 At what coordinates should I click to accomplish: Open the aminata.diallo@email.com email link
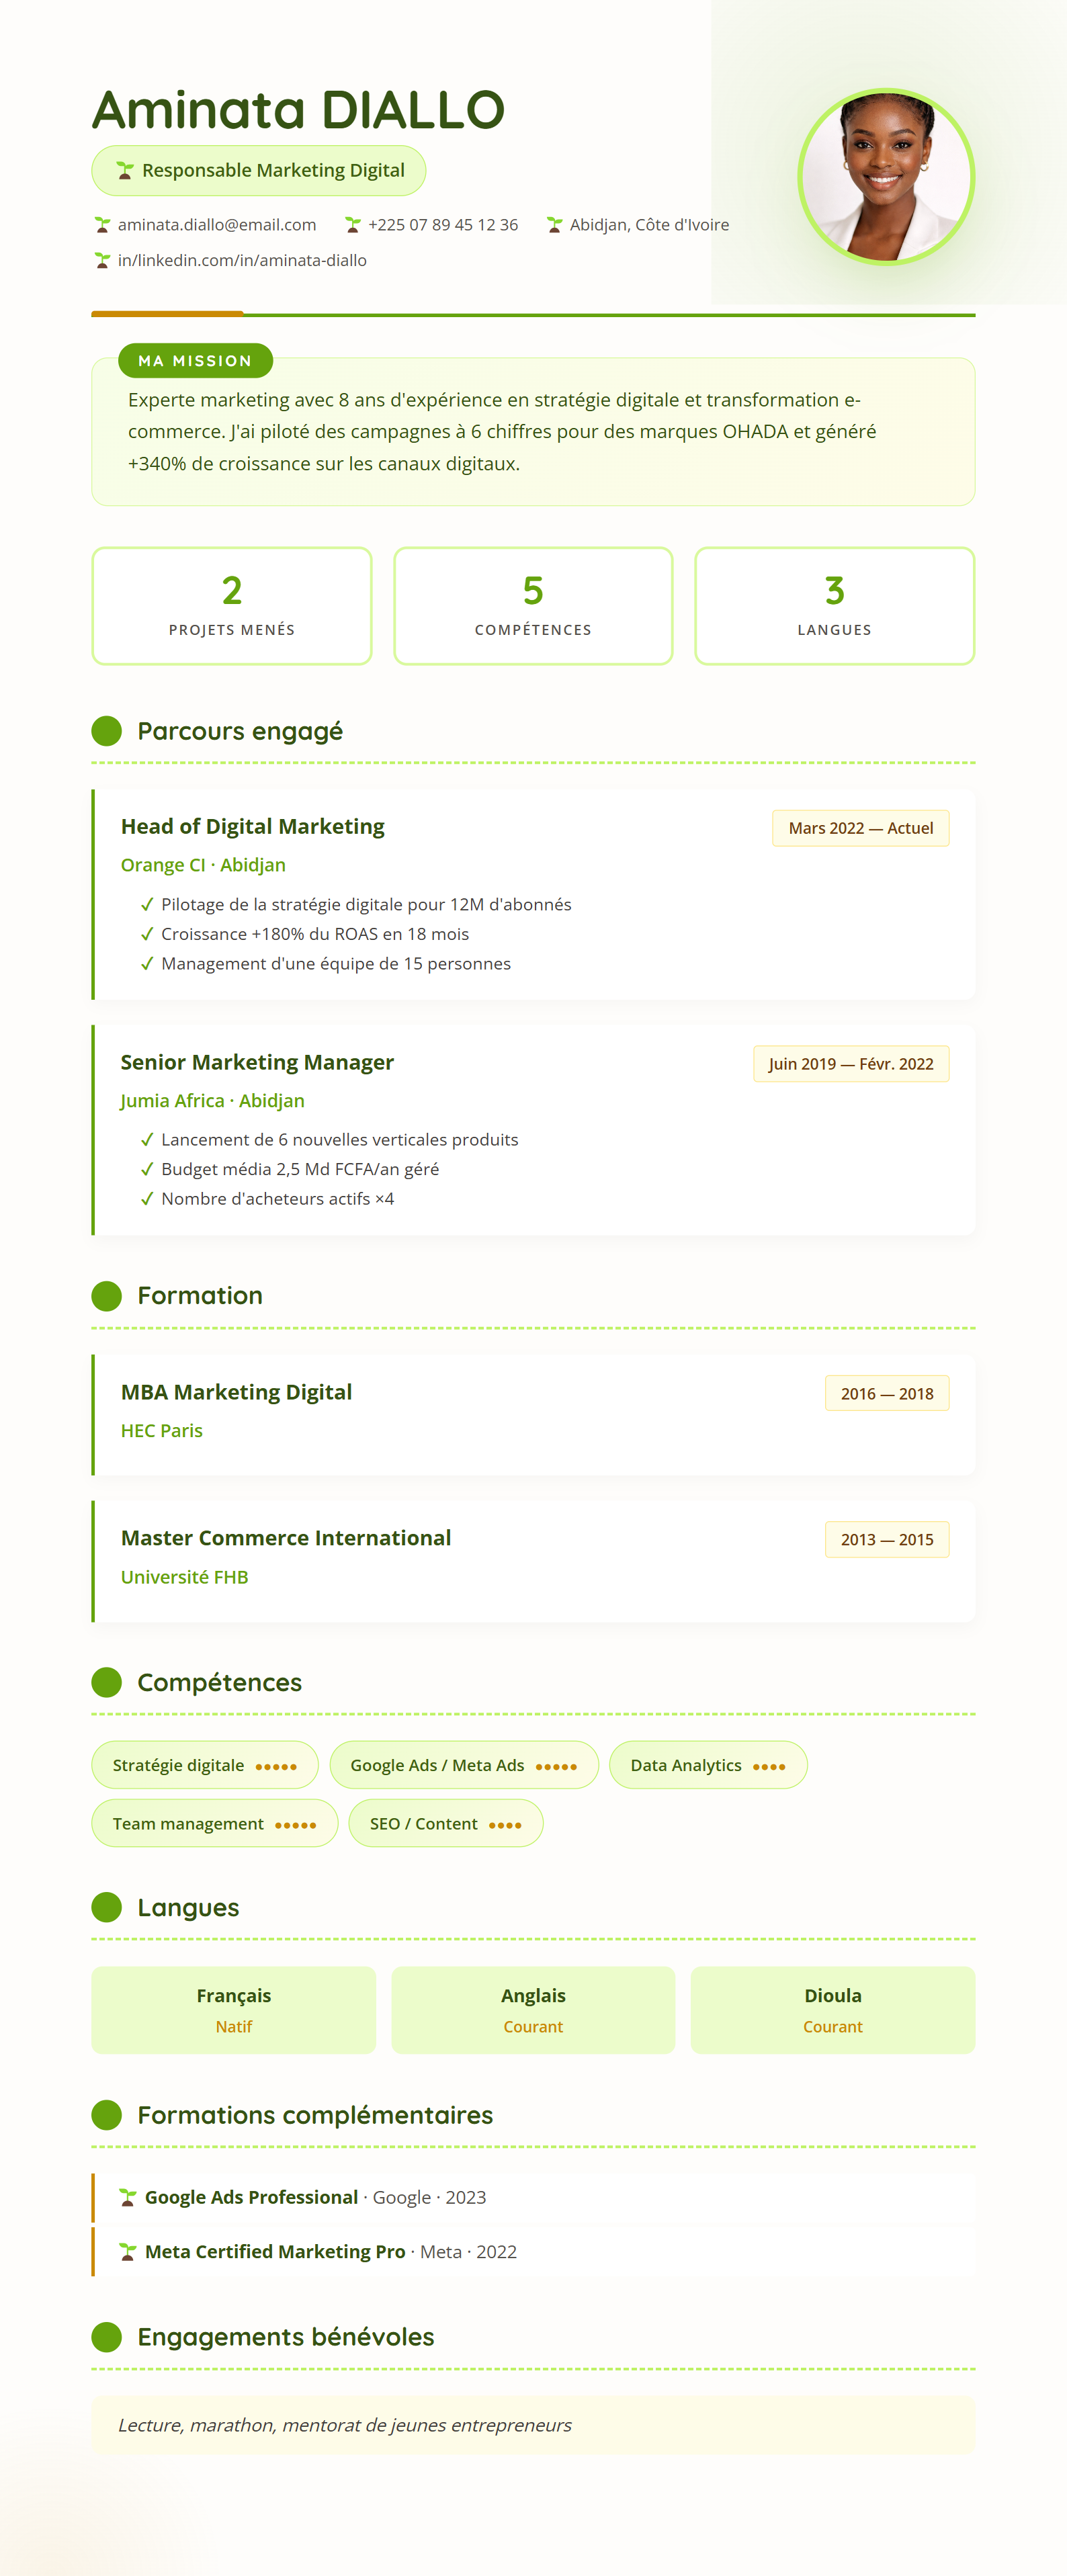(217, 225)
